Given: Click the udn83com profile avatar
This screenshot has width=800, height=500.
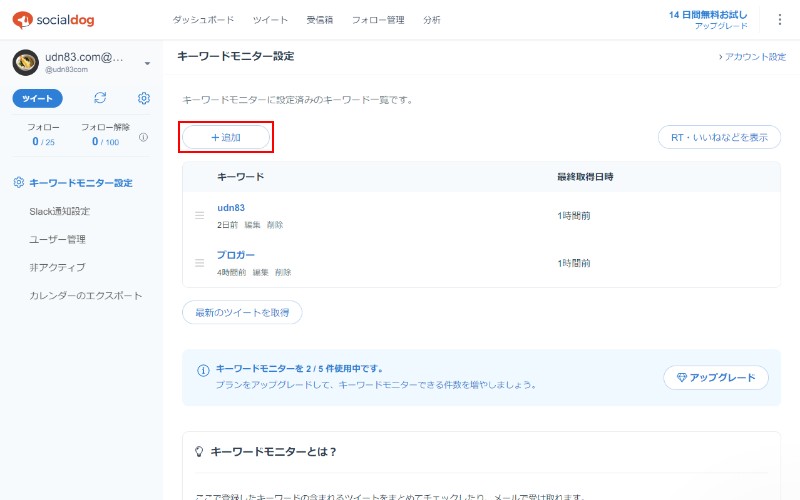Looking at the screenshot, I should [26, 62].
